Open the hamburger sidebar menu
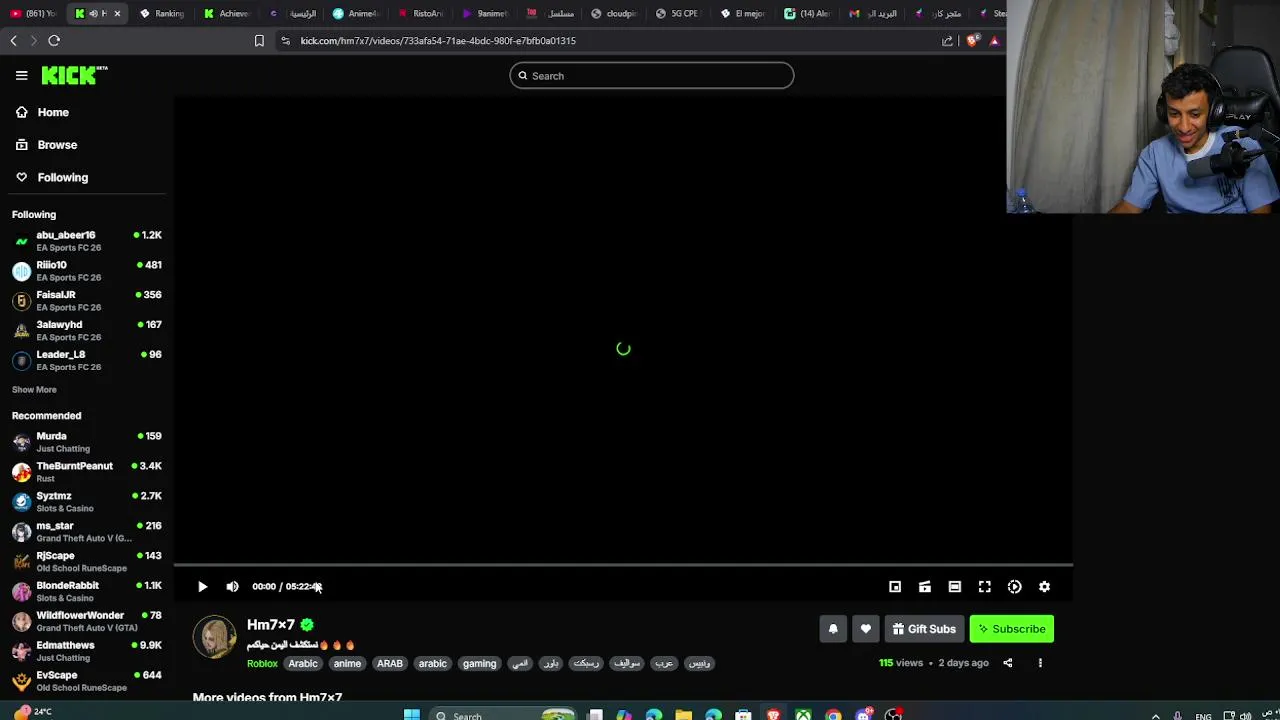The height and width of the screenshot is (720, 1280). click(x=21, y=75)
